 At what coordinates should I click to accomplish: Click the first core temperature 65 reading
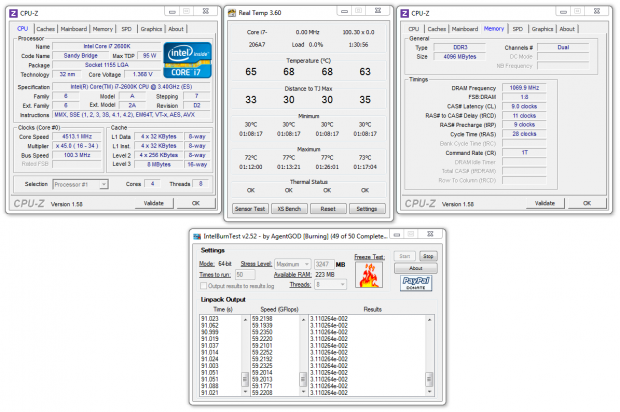[x=251, y=72]
